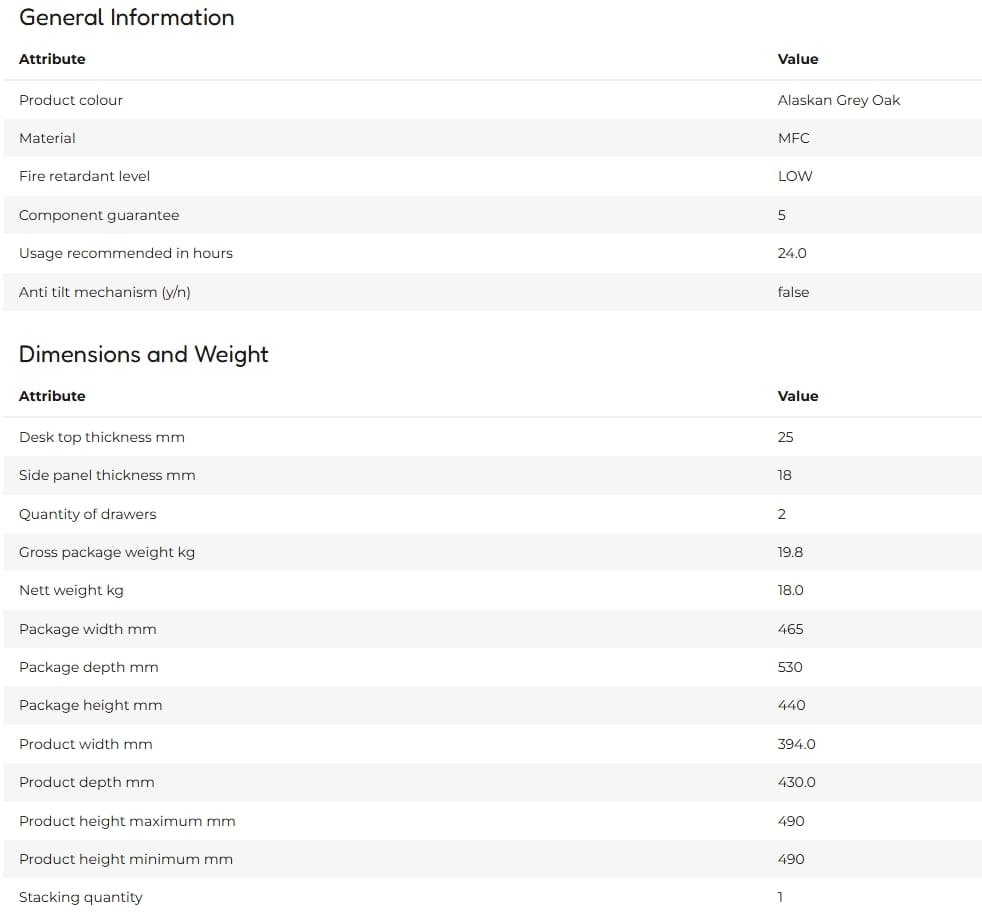Click the Gross package weight 19.8 value

click(x=790, y=552)
